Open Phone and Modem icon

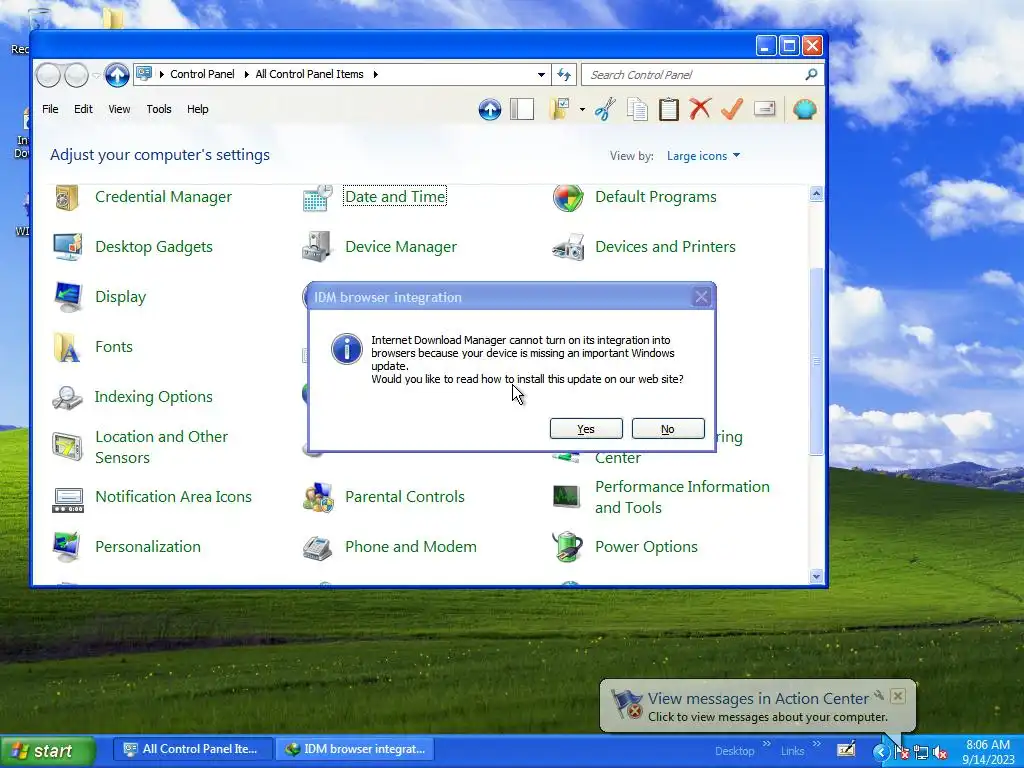[x=317, y=547]
